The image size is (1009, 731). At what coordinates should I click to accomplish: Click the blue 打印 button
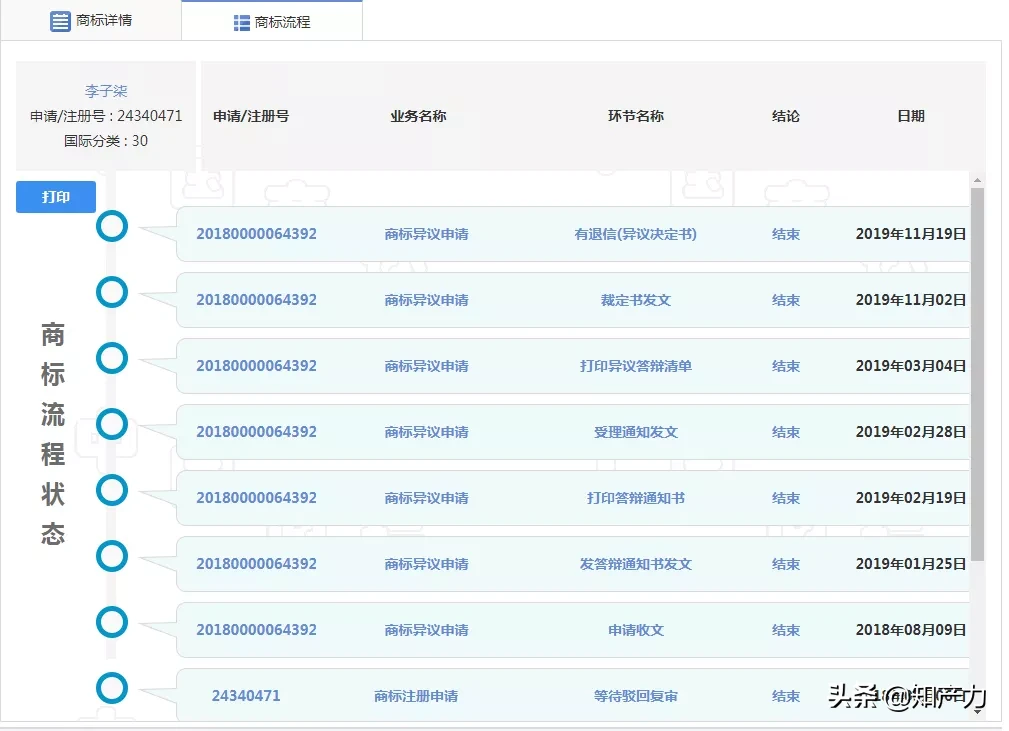(56, 197)
